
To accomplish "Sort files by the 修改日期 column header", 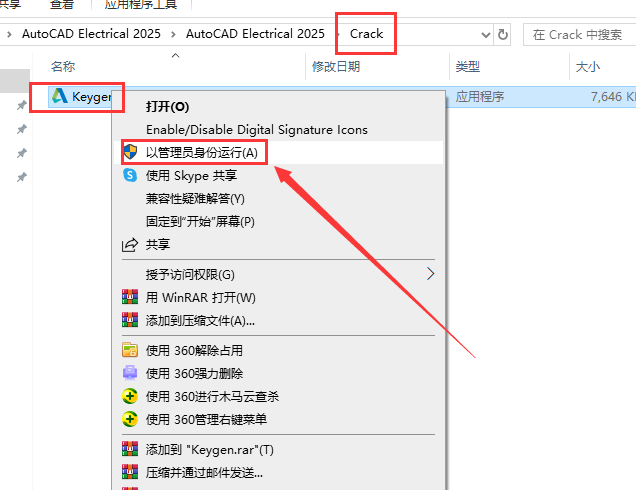I will pyautogui.click(x=336, y=66).
